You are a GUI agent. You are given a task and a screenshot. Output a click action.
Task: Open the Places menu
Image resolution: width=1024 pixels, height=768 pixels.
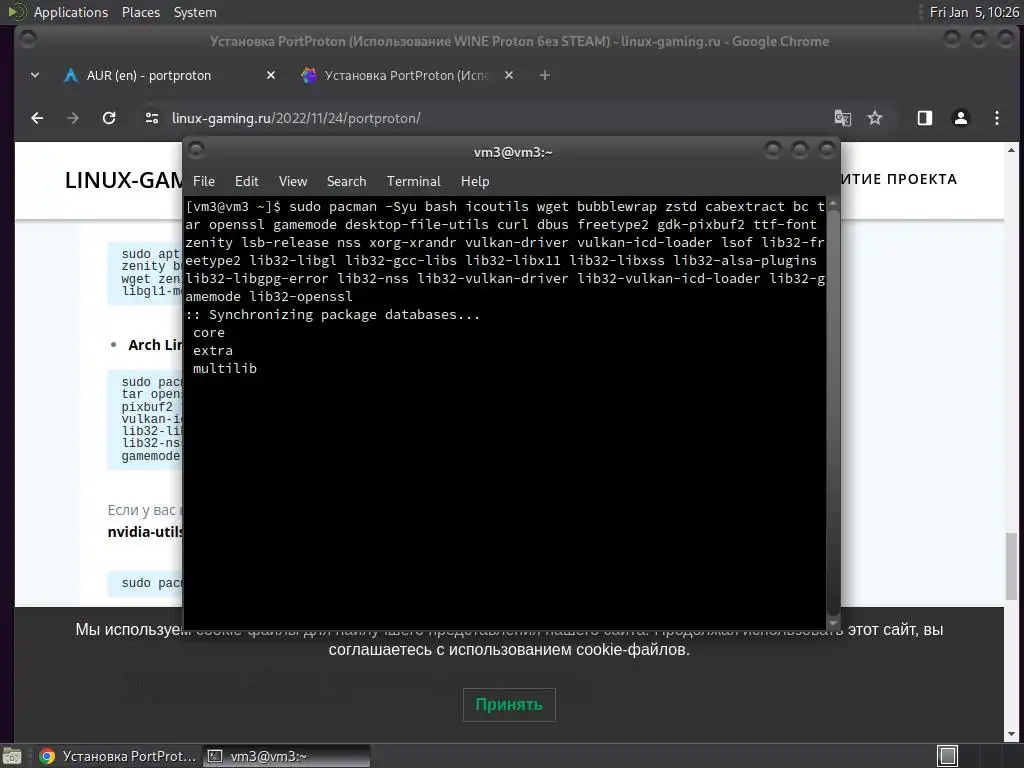pos(140,12)
